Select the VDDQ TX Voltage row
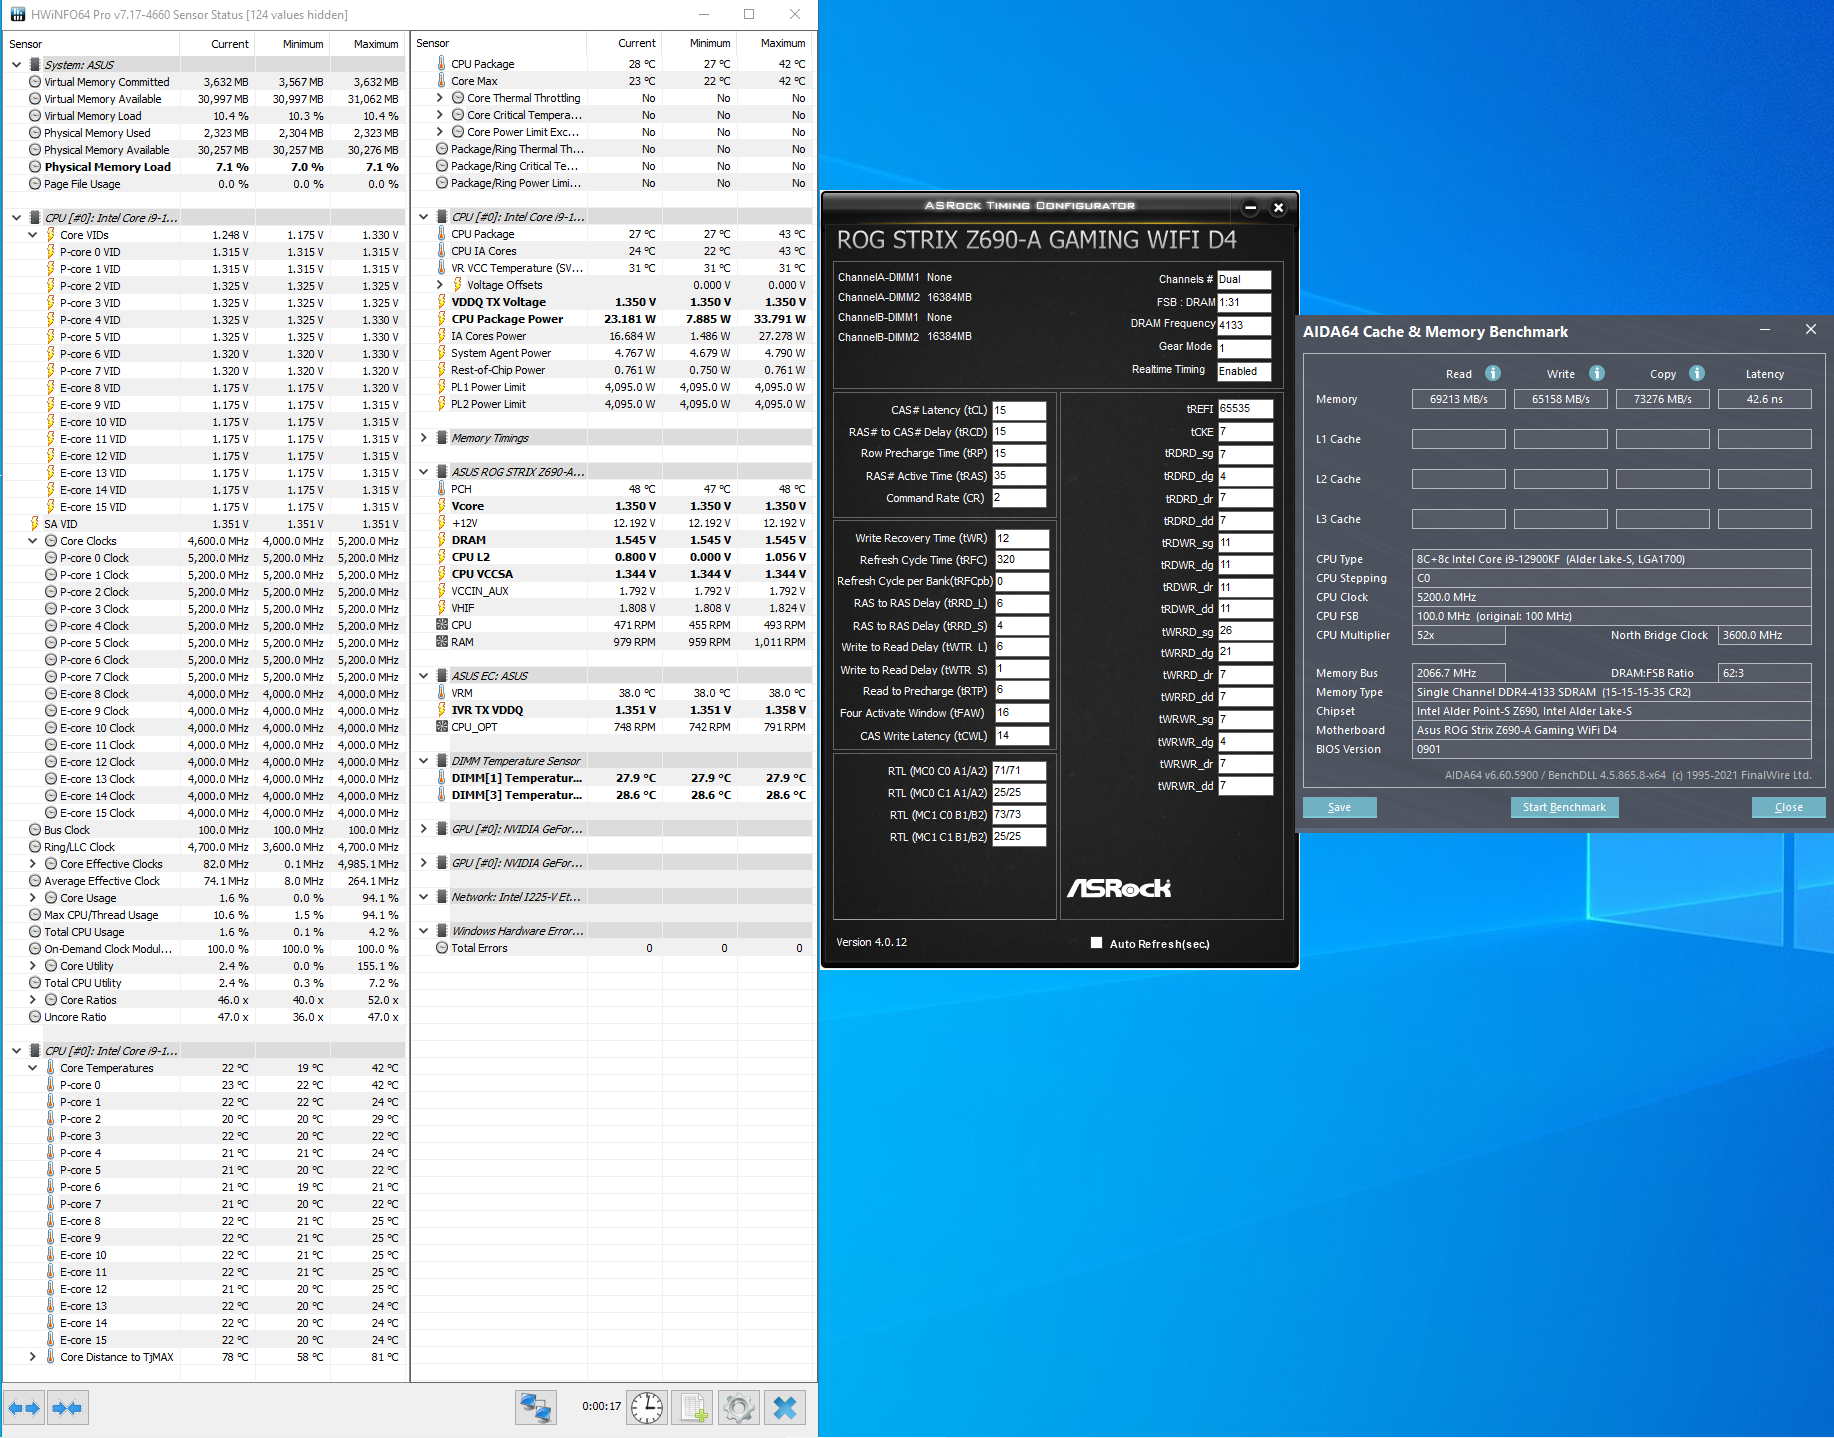This screenshot has width=1834, height=1438. point(611,302)
